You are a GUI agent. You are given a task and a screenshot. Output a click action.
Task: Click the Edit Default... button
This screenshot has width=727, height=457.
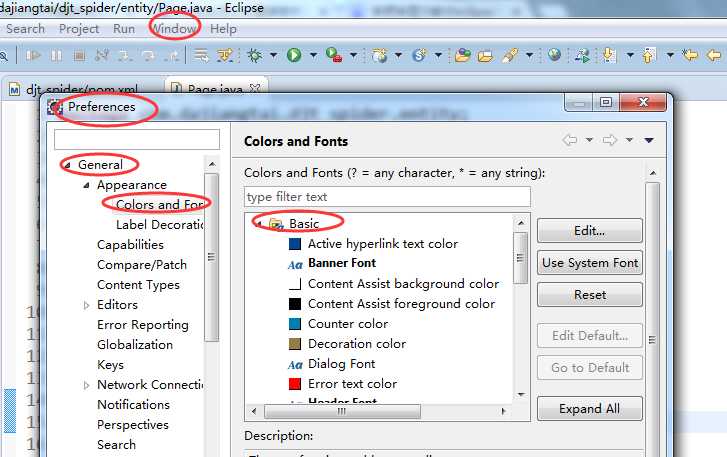pyautogui.click(x=590, y=335)
